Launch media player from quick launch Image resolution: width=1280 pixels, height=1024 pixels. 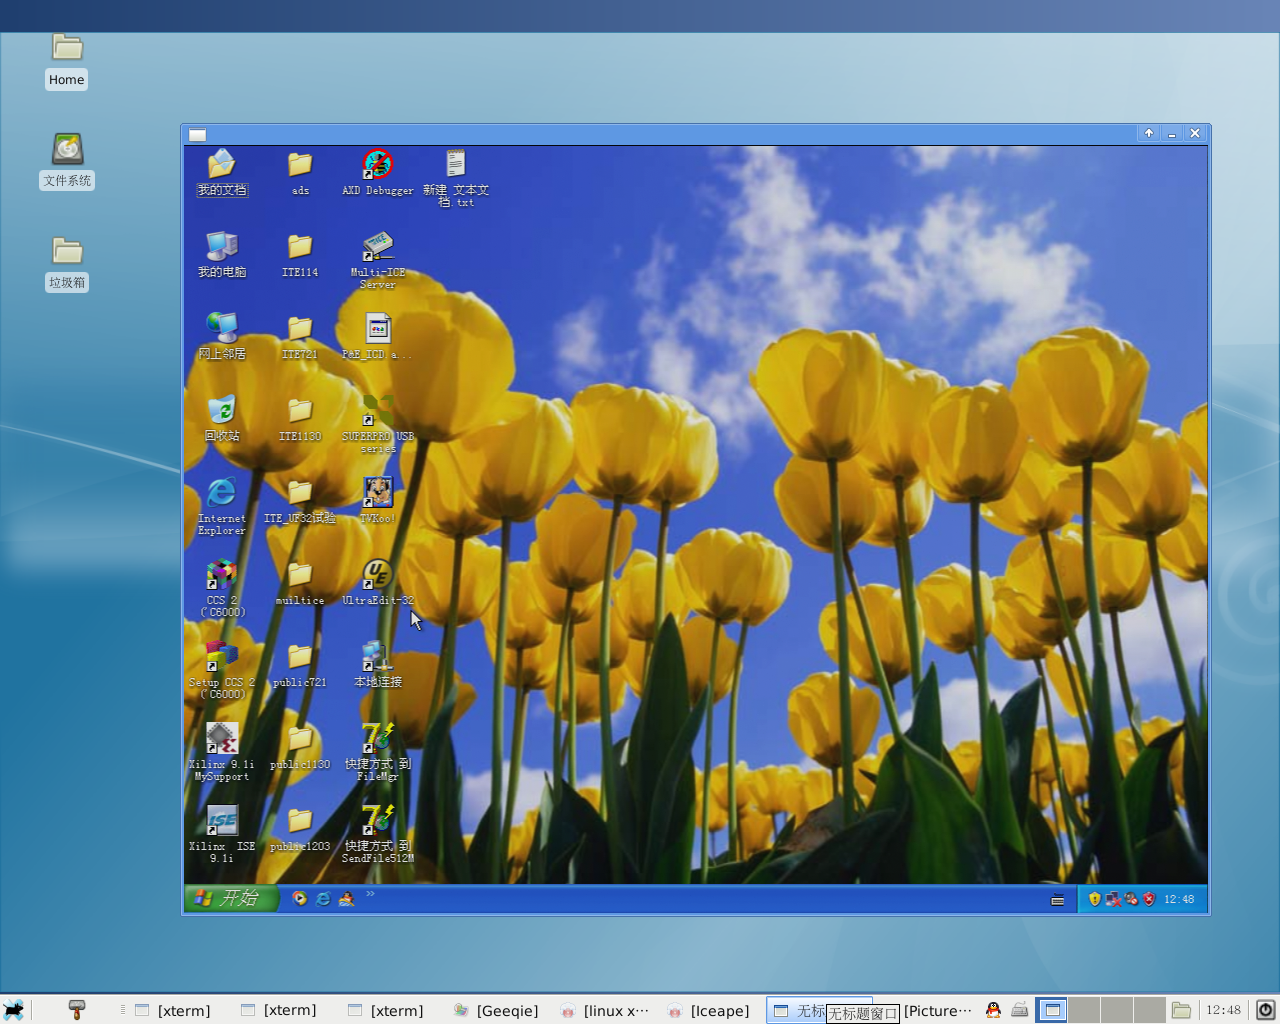[299, 898]
